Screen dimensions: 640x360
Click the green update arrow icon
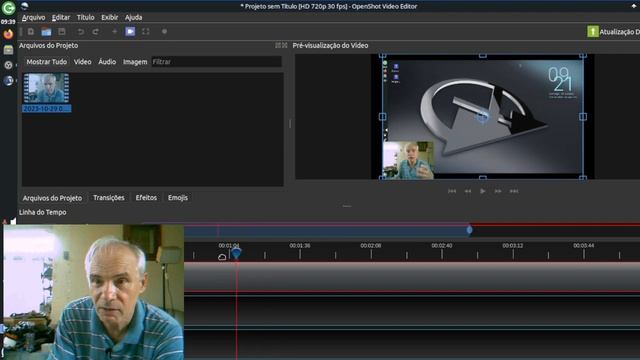(593, 31)
